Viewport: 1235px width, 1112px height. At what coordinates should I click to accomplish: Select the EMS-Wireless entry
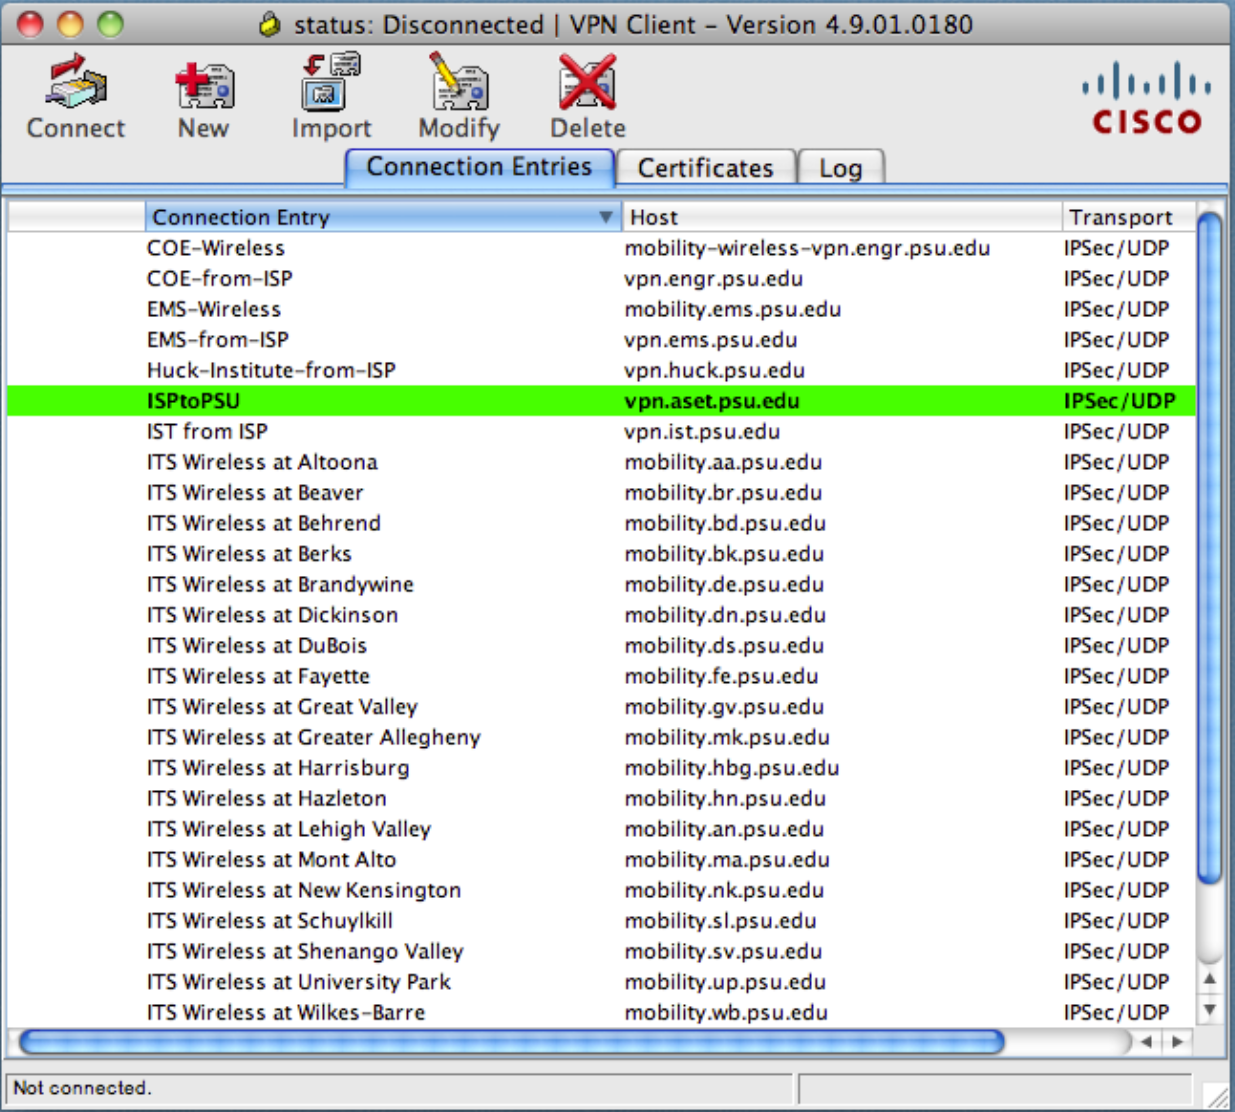click(x=601, y=309)
